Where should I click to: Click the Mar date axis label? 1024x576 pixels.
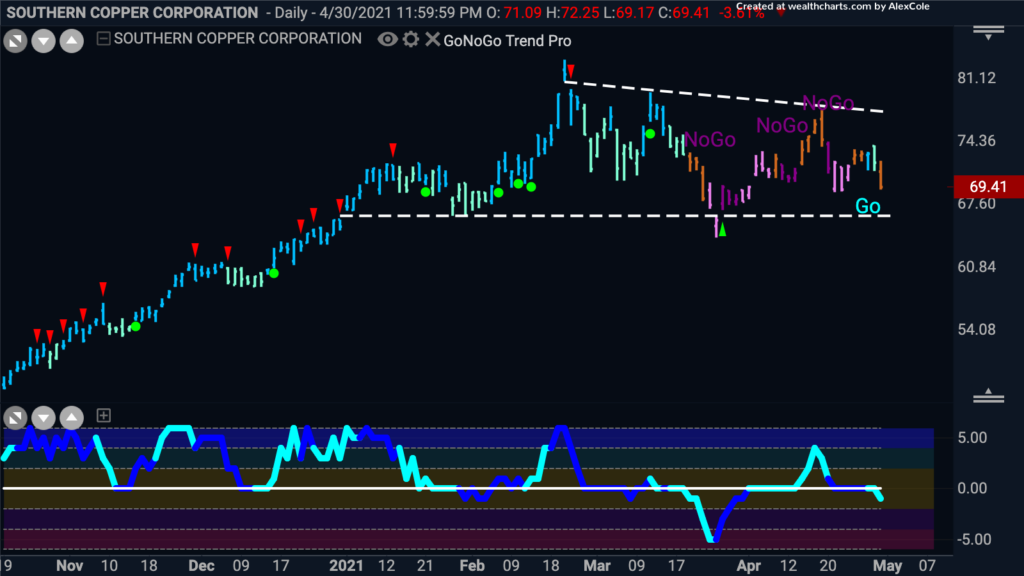pyautogui.click(x=597, y=566)
